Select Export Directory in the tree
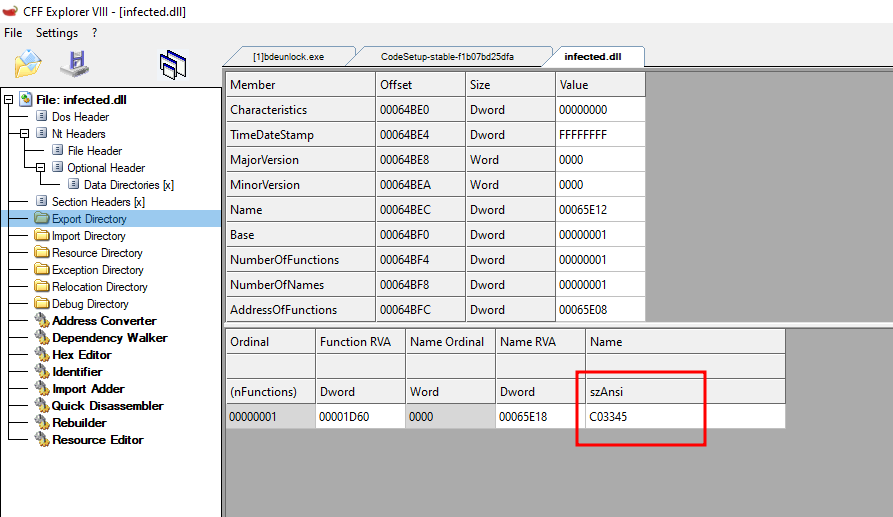 coord(89,219)
